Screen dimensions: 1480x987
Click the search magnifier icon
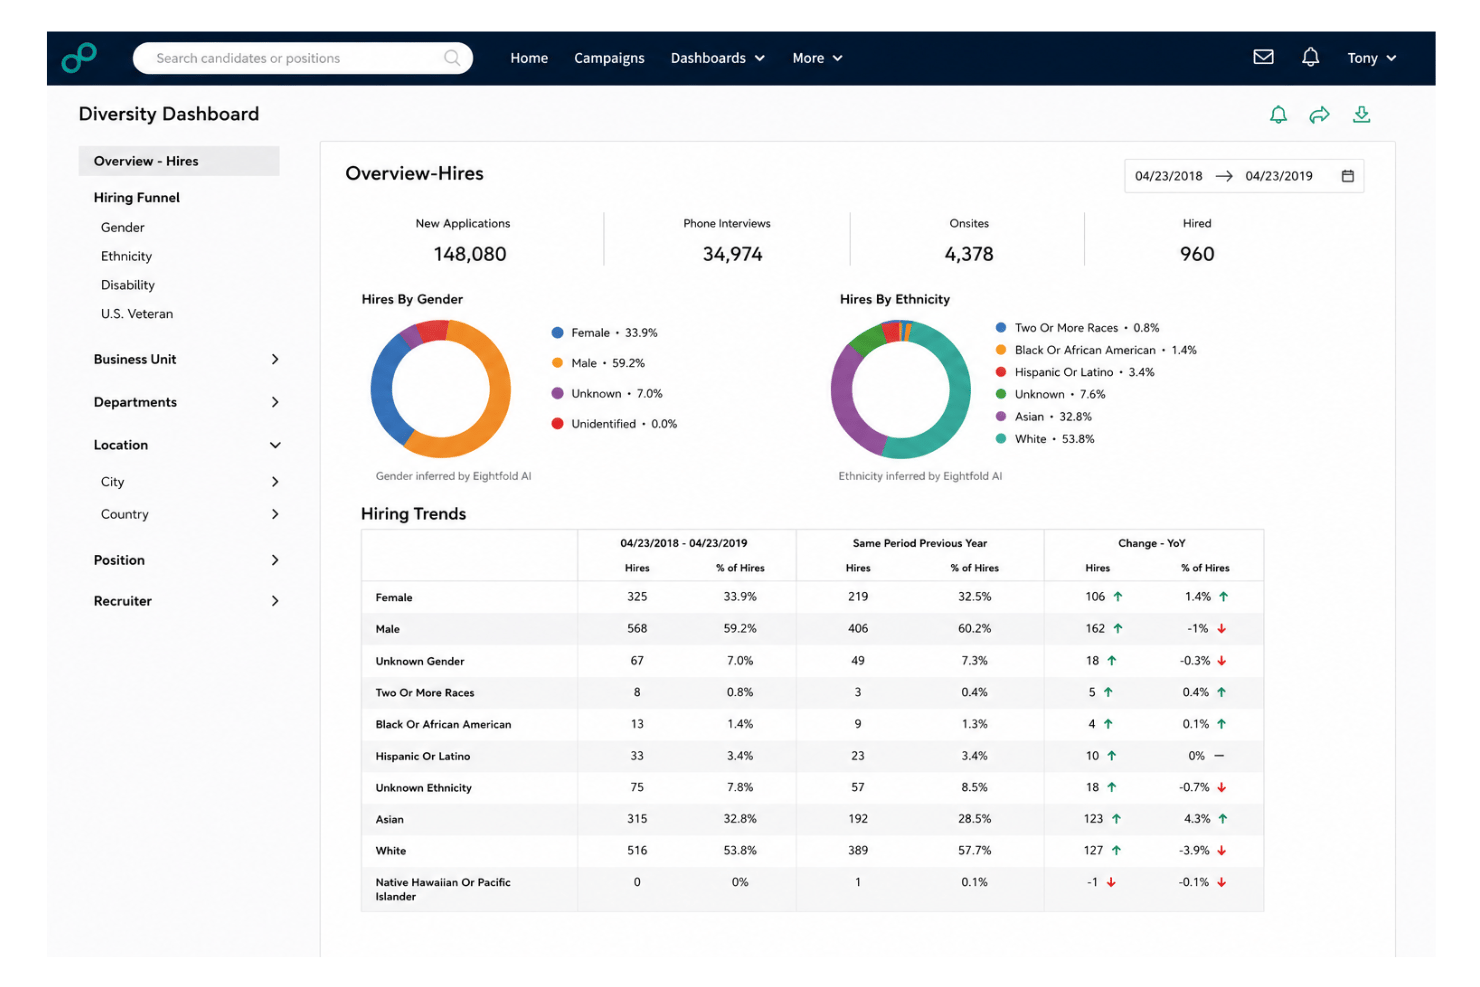click(452, 58)
